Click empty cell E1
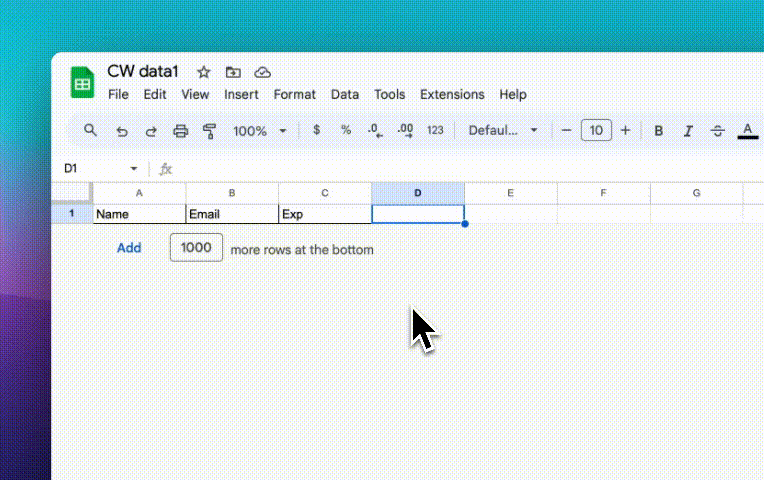This screenshot has width=764, height=480. pyautogui.click(x=511, y=214)
